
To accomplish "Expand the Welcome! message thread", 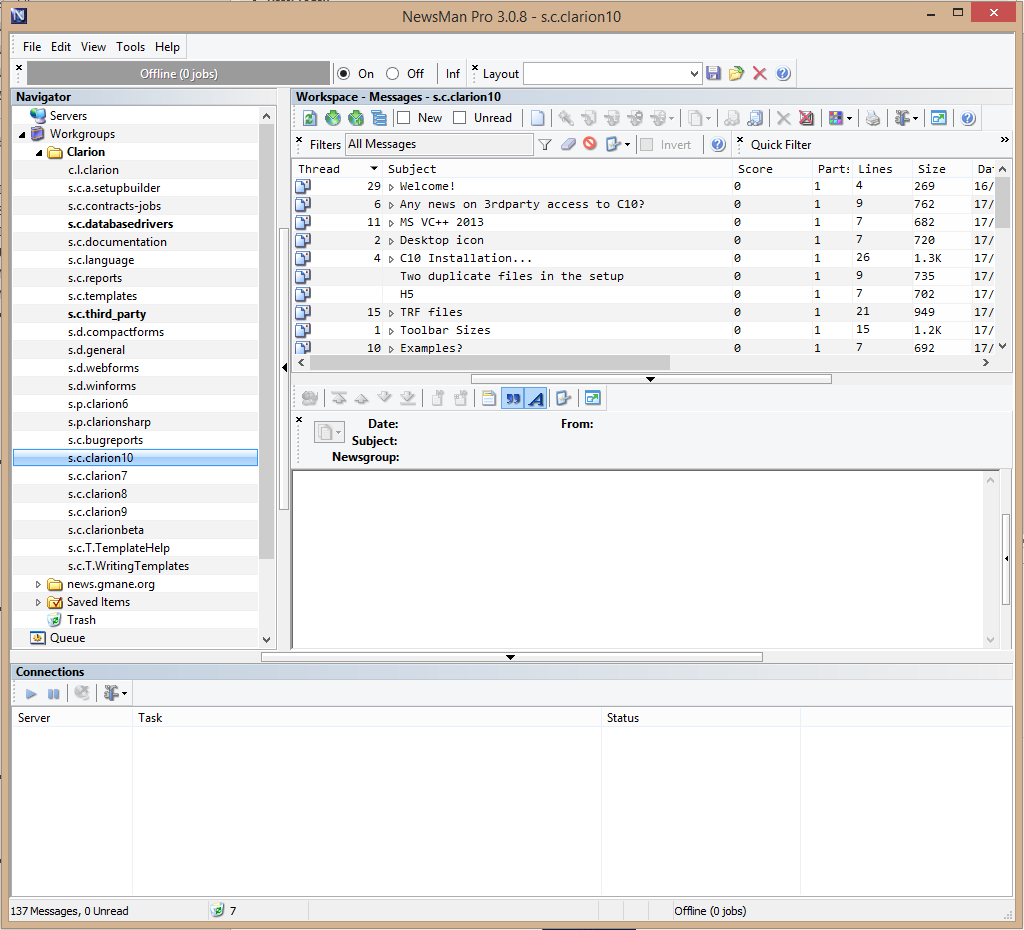I will (391, 187).
